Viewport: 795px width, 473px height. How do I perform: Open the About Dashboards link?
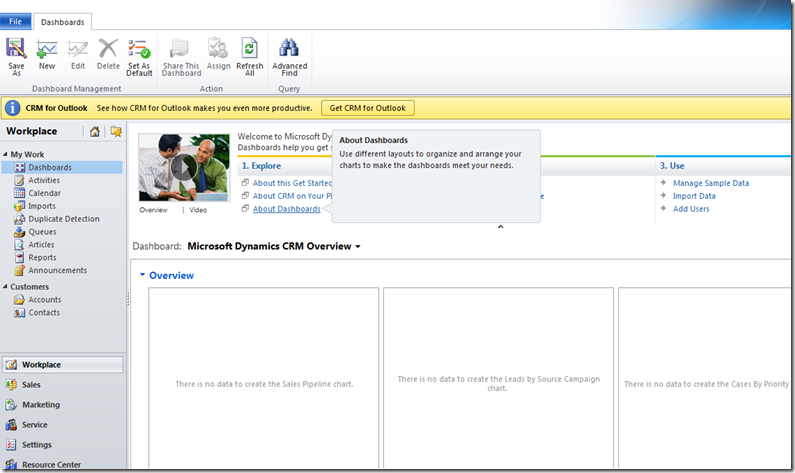pyautogui.click(x=286, y=209)
